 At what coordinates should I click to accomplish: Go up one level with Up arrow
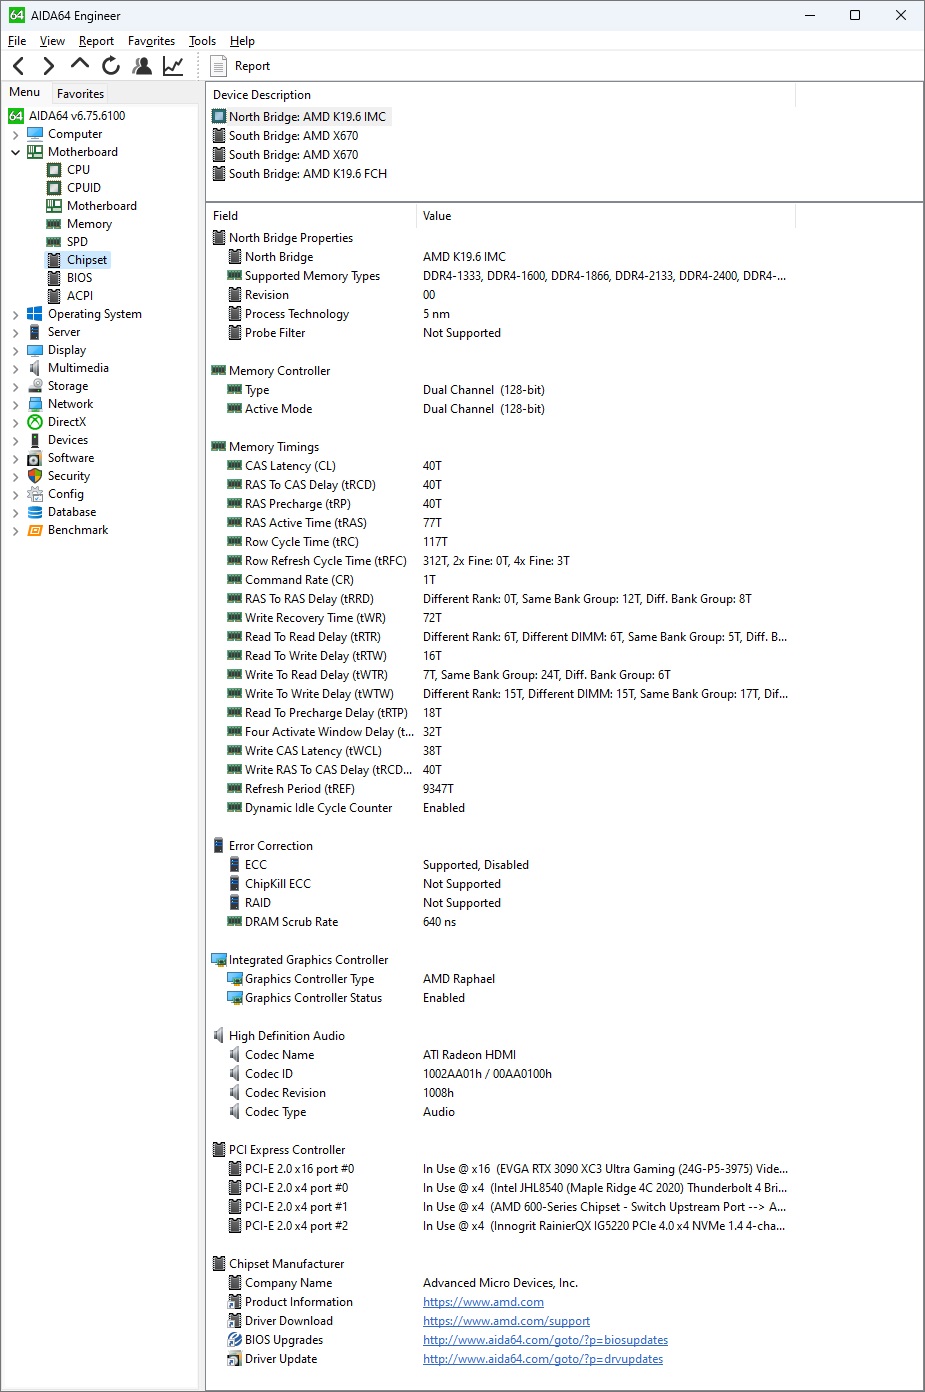80,65
